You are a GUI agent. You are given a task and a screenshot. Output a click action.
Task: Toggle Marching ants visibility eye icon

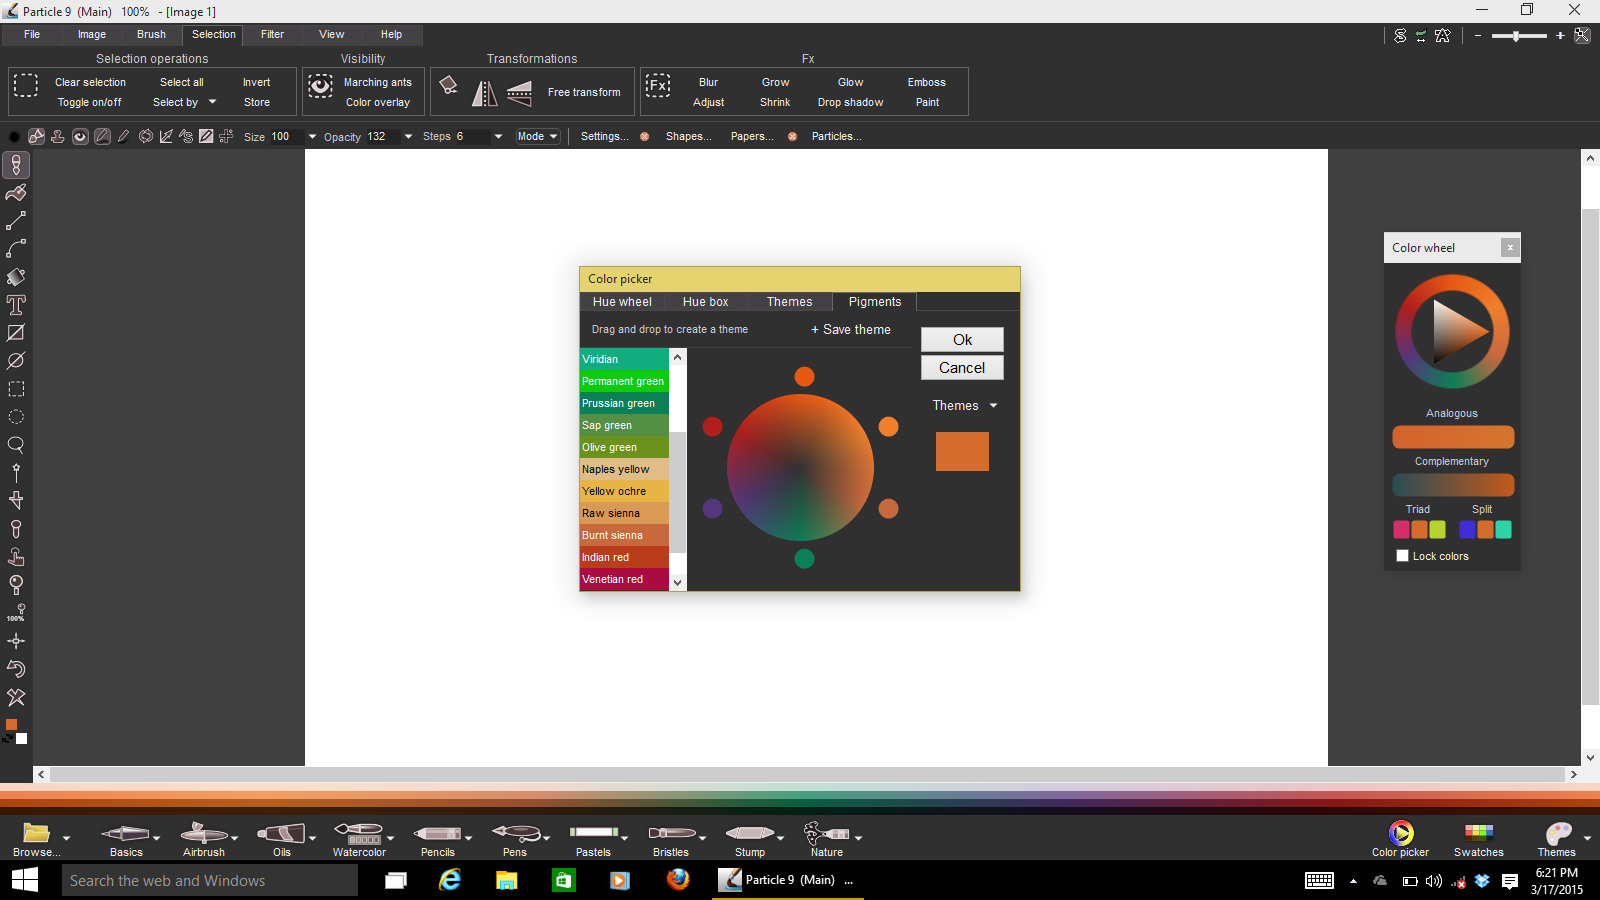tap(320, 86)
